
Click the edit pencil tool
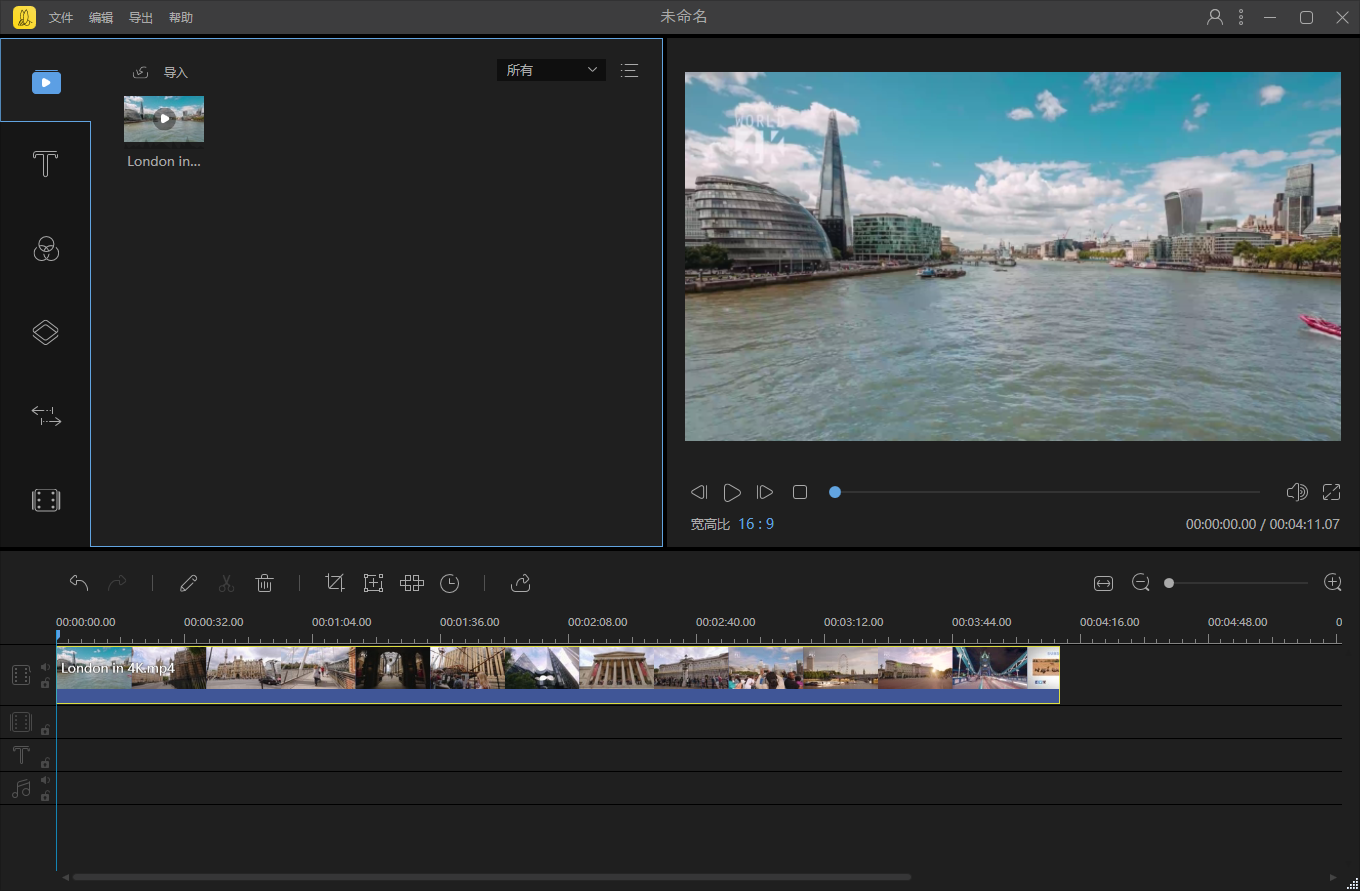pos(188,583)
